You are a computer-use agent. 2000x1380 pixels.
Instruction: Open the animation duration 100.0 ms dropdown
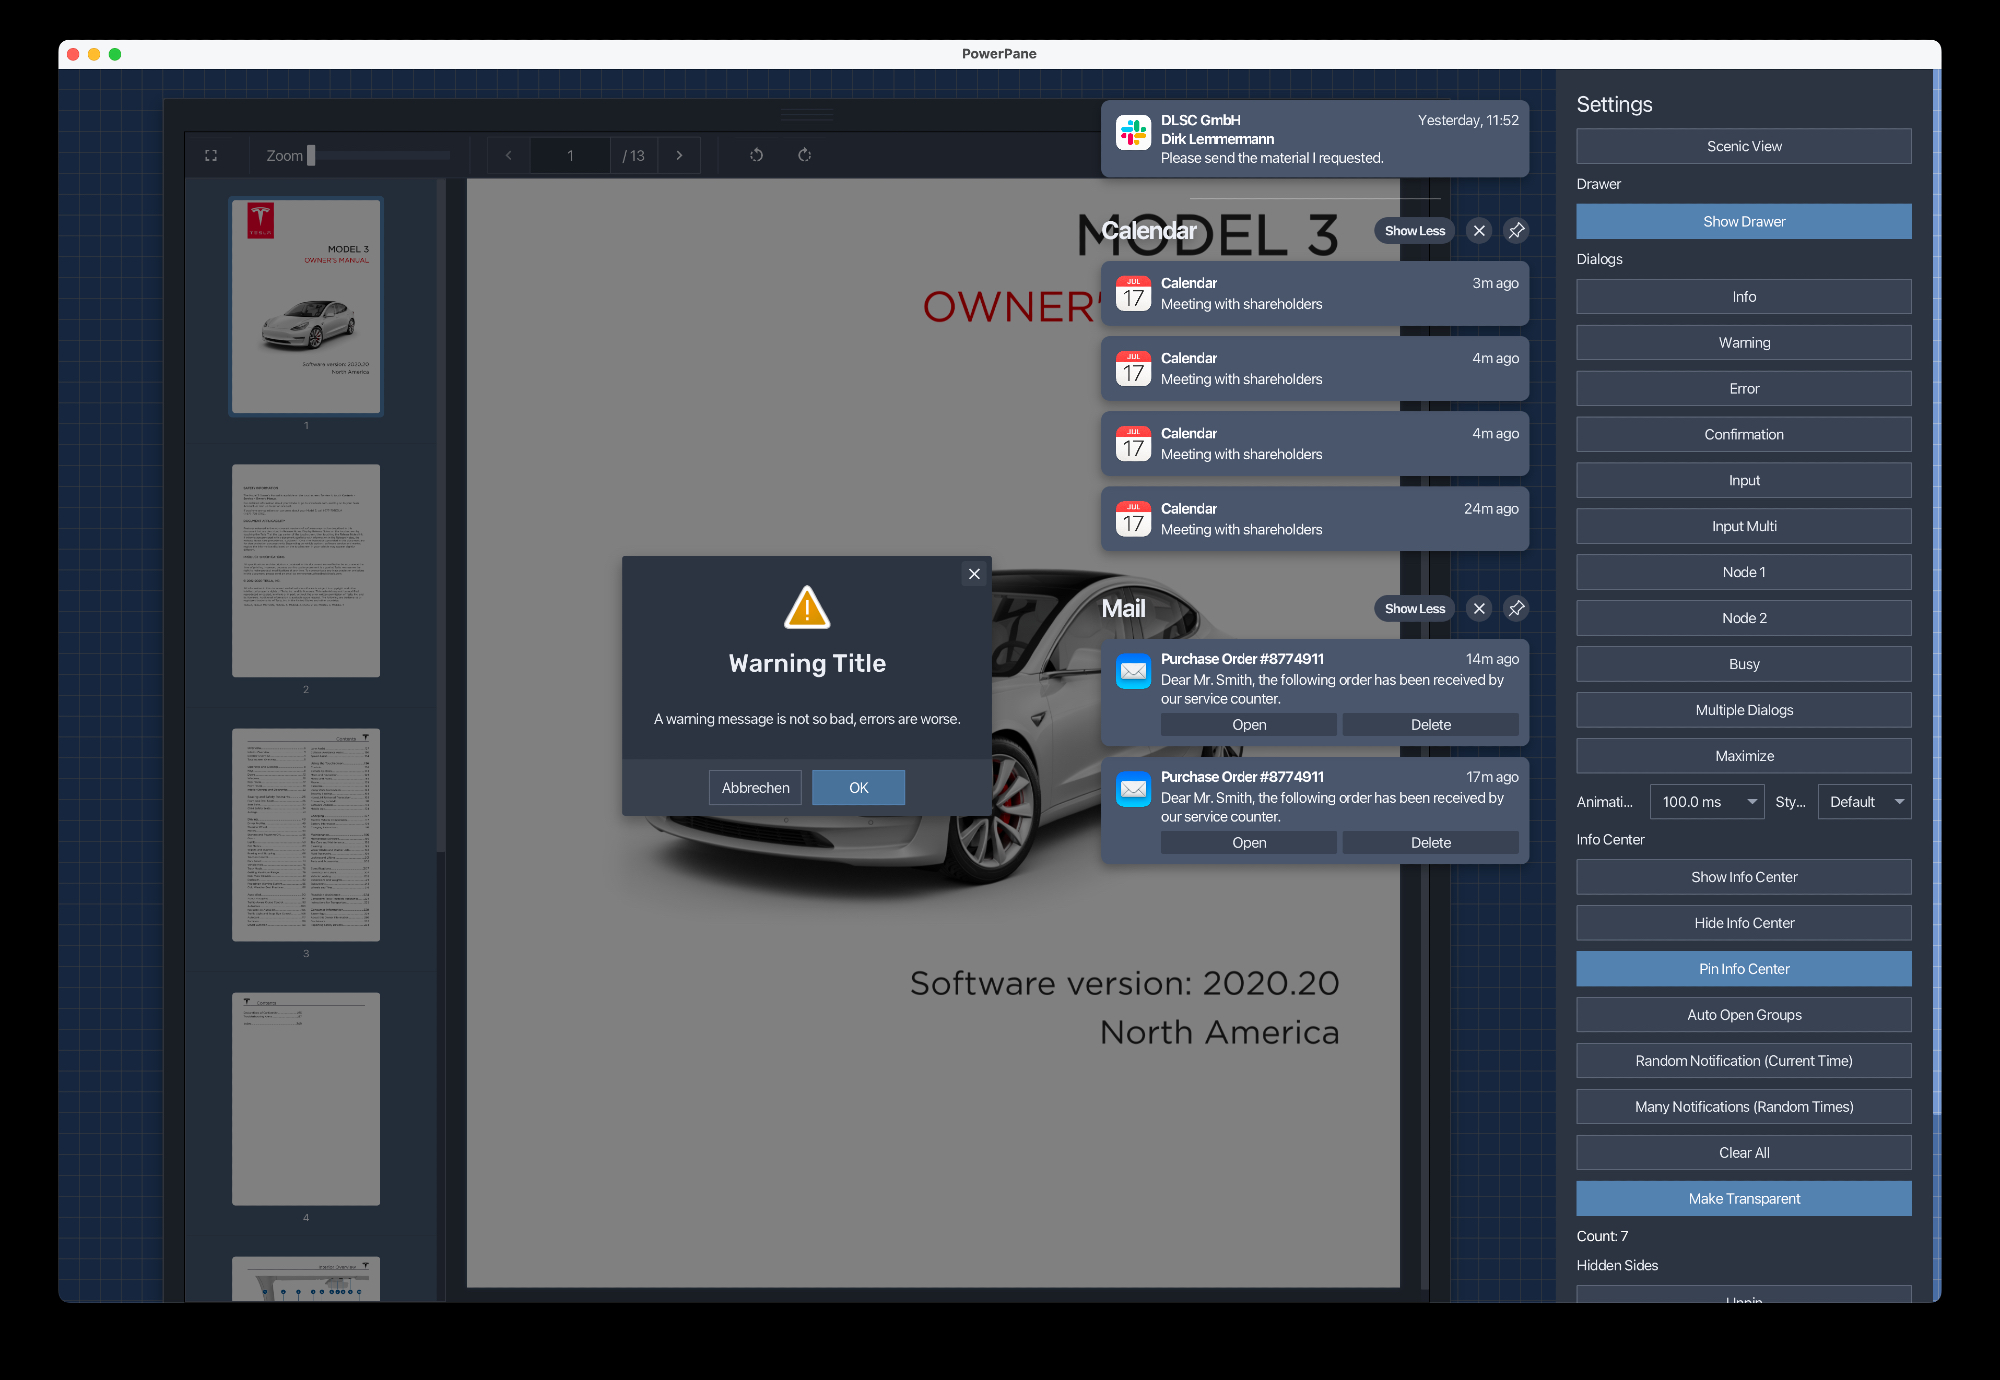pyautogui.click(x=1706, y=802)
